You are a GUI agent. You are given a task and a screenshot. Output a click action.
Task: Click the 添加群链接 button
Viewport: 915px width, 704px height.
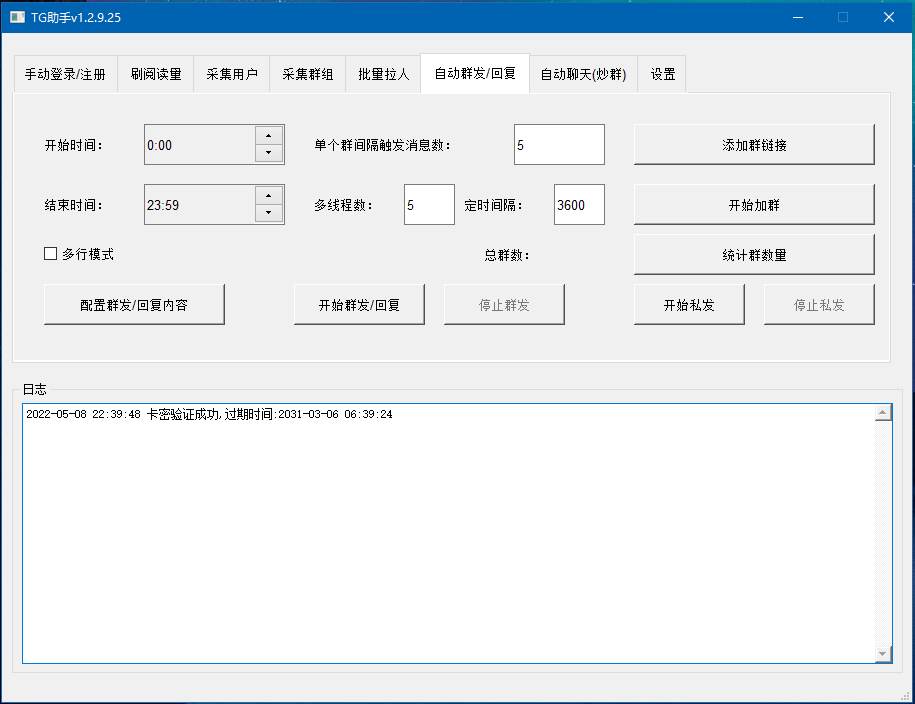pyautogui.click(x=754, y=145)
